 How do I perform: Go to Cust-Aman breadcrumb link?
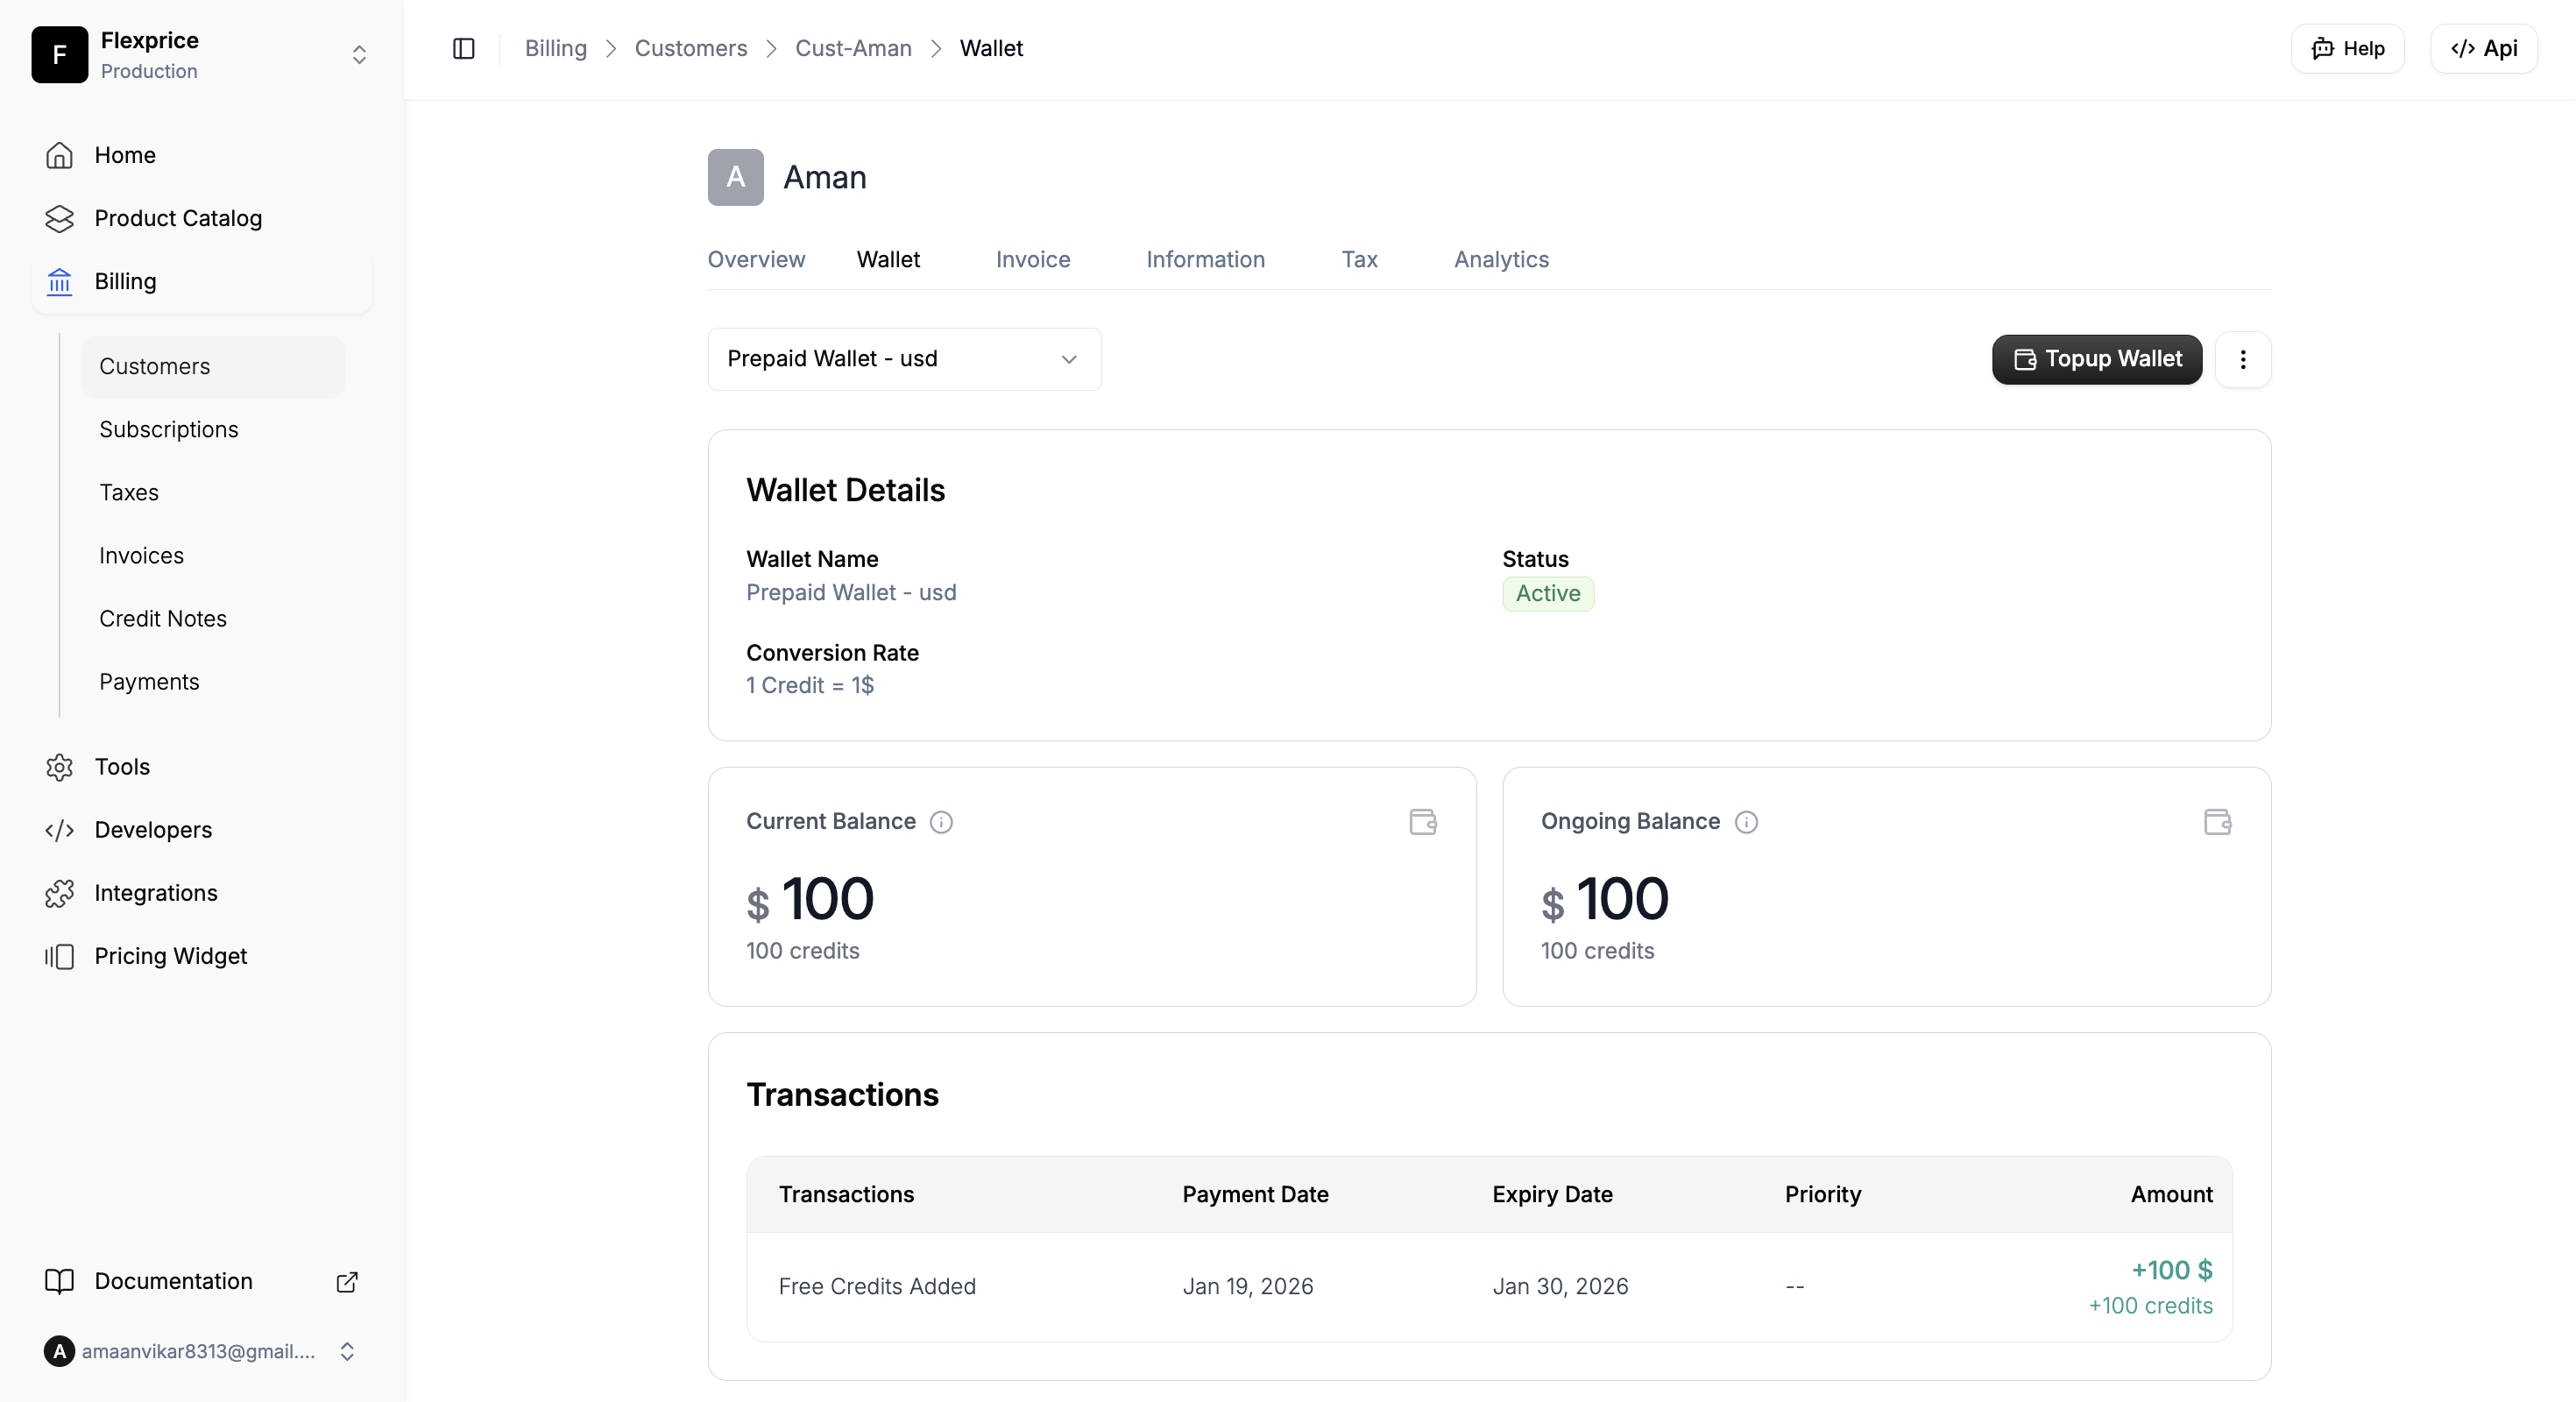pyautogui.click(x=853, y=48)
